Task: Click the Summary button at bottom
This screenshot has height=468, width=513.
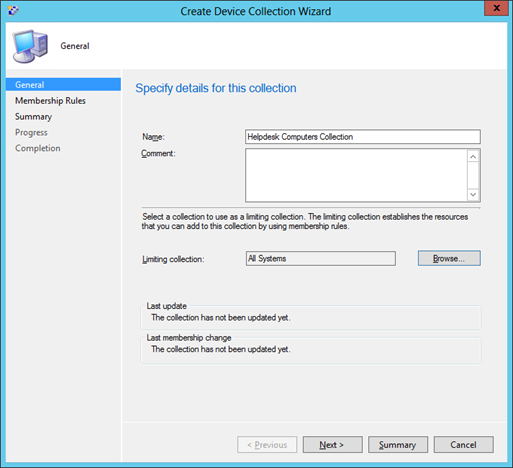Action: (398, 445)
